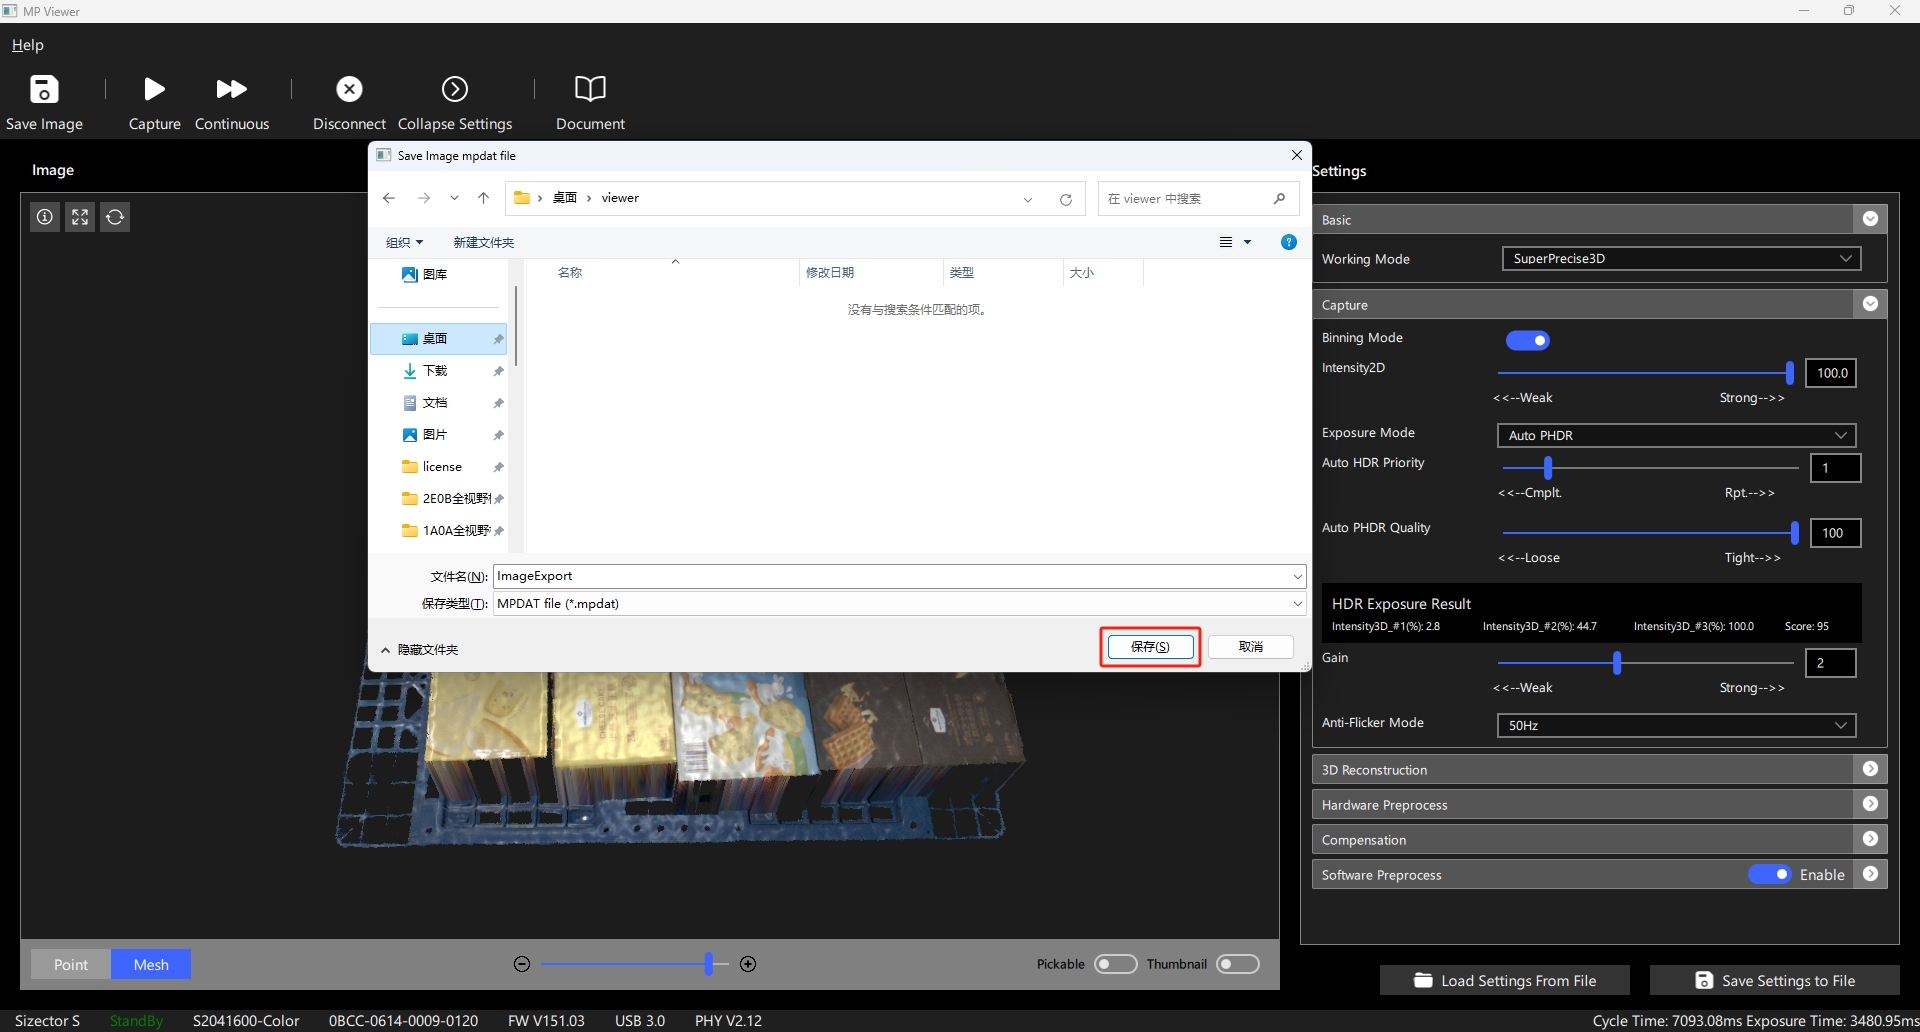Screen dimensions: 1920x1032
Task: Click the 保存(S) button in dialog
Action: tap(1150, 647)
